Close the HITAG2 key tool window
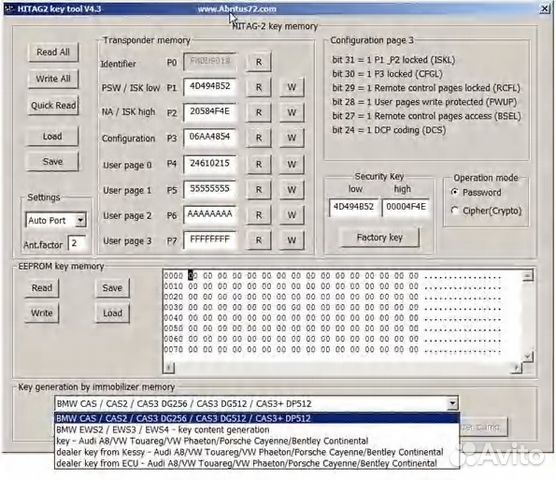Image resolution: width=556 pixels, height=480 pixels. tap(544, 9)
